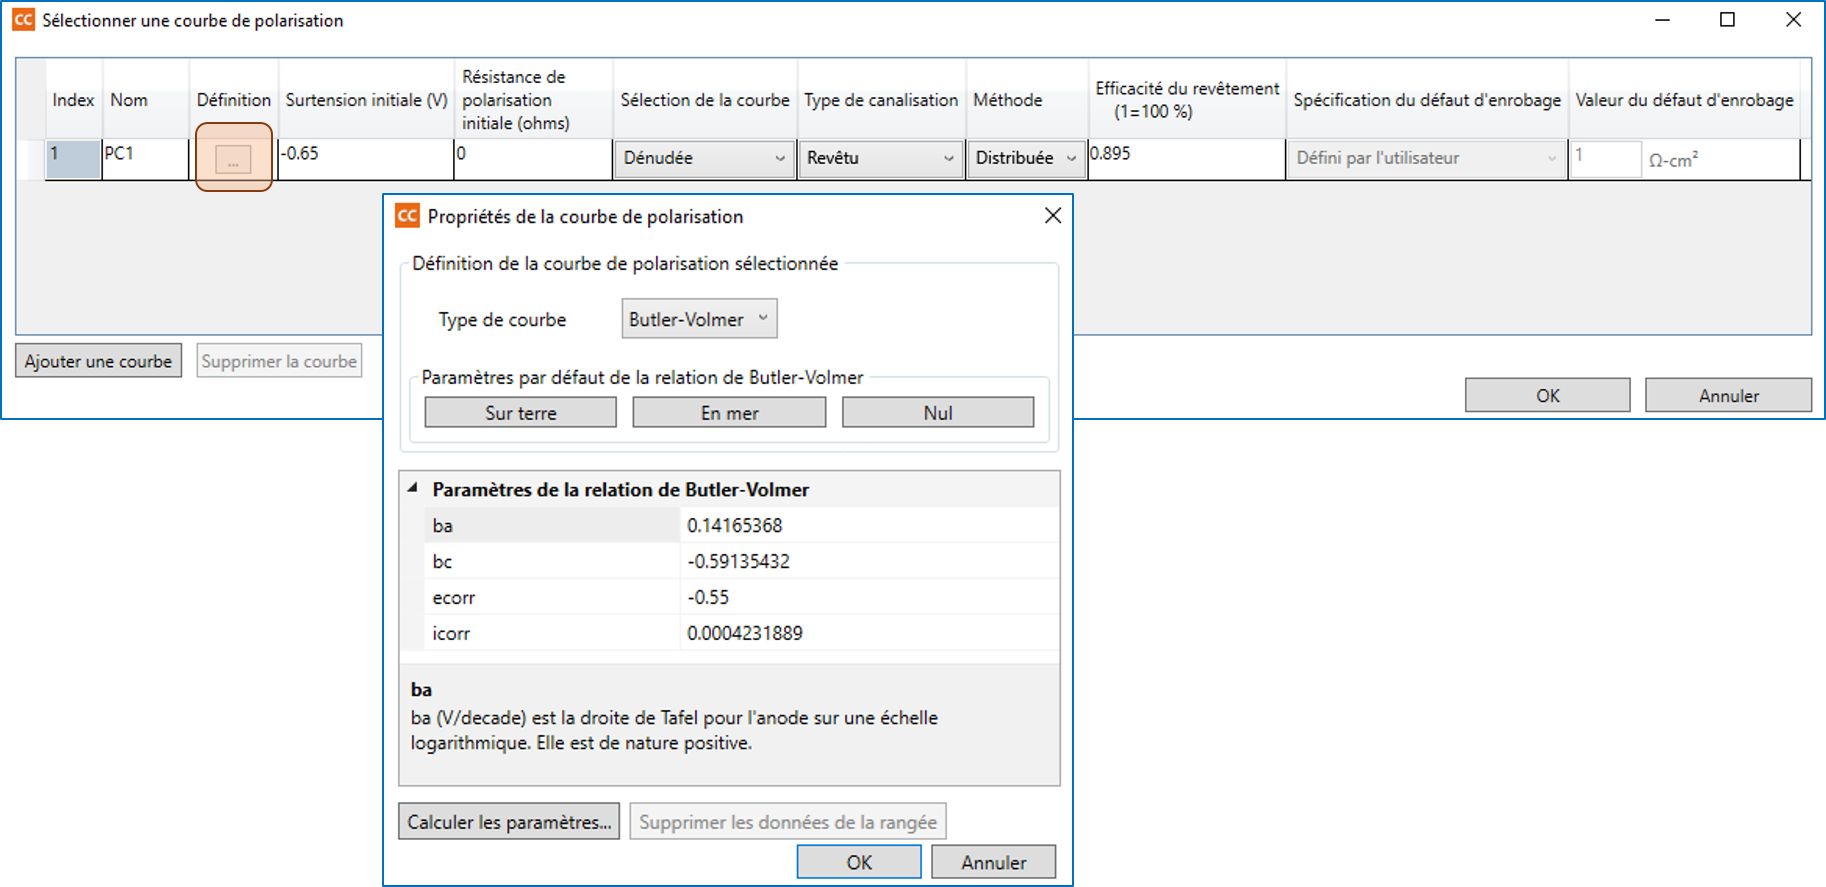Open the Type de canalisation dropdown (Revêtu)
Screen dimensions: 1826x887
[880, 158]
